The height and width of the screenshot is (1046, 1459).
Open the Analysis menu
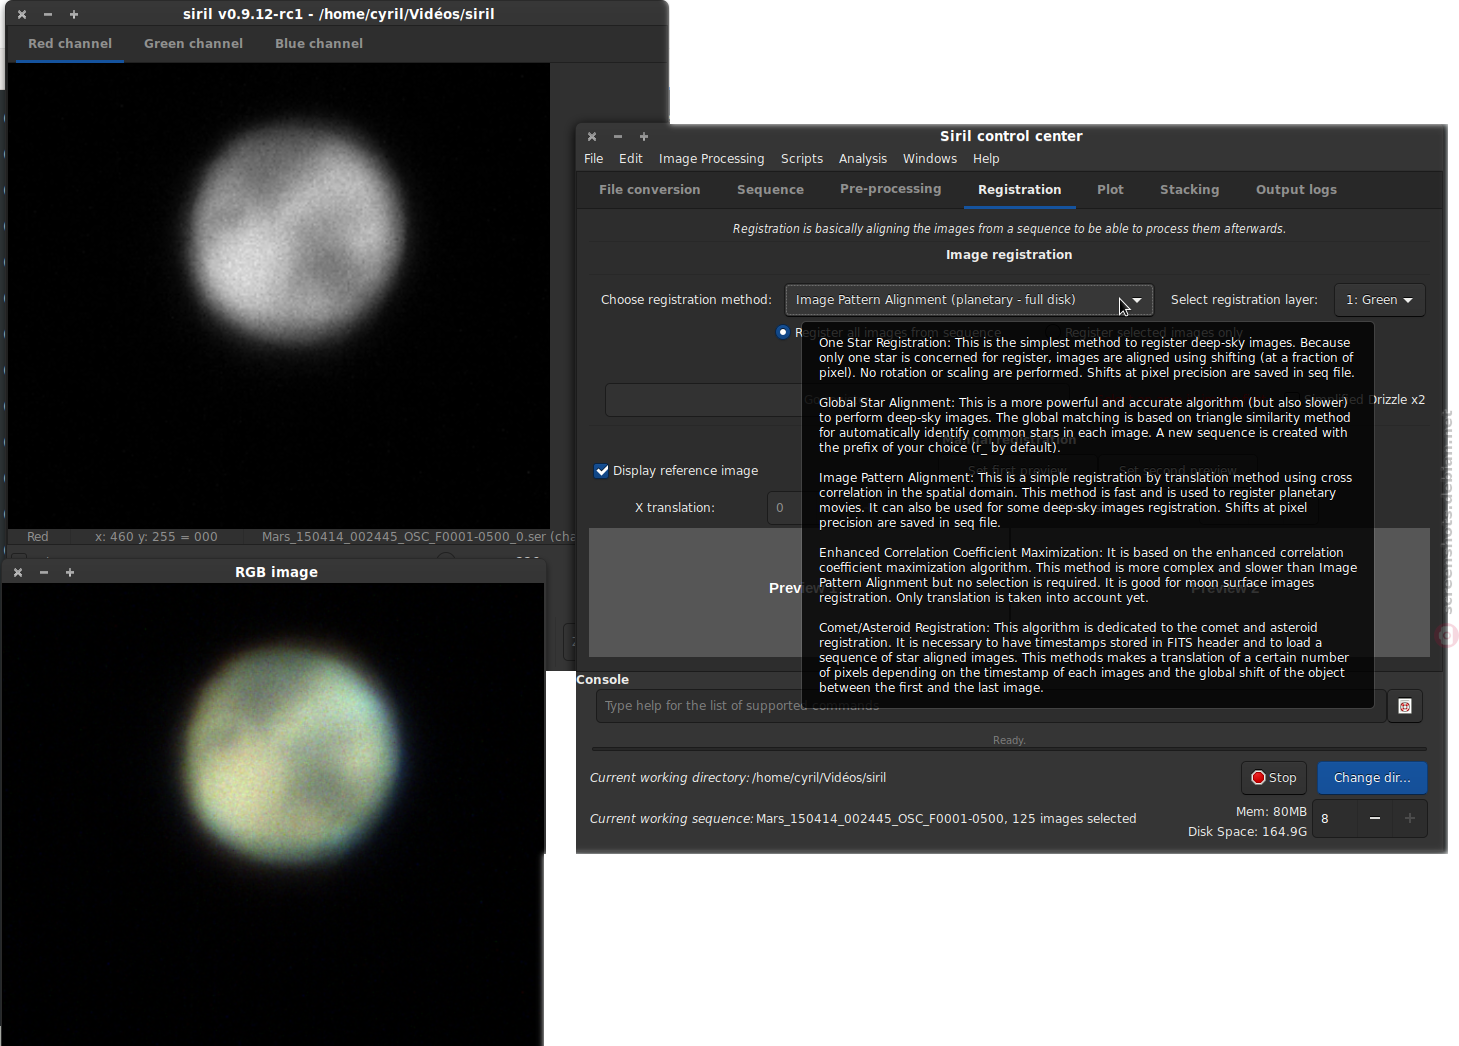[863, 159]
